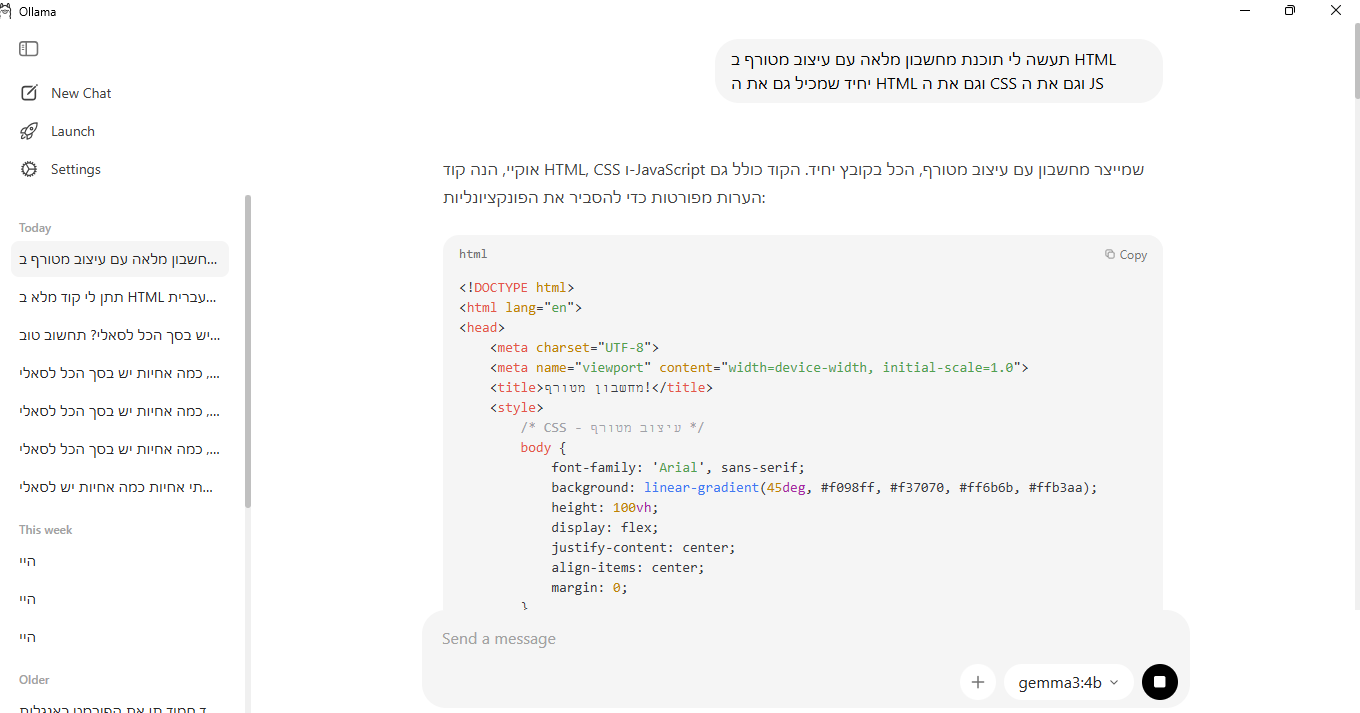The width and height of the screenshot is (1360, 713).
Task: Click the sidebar chat list scrollbar
Action: [x=248, y=350]
